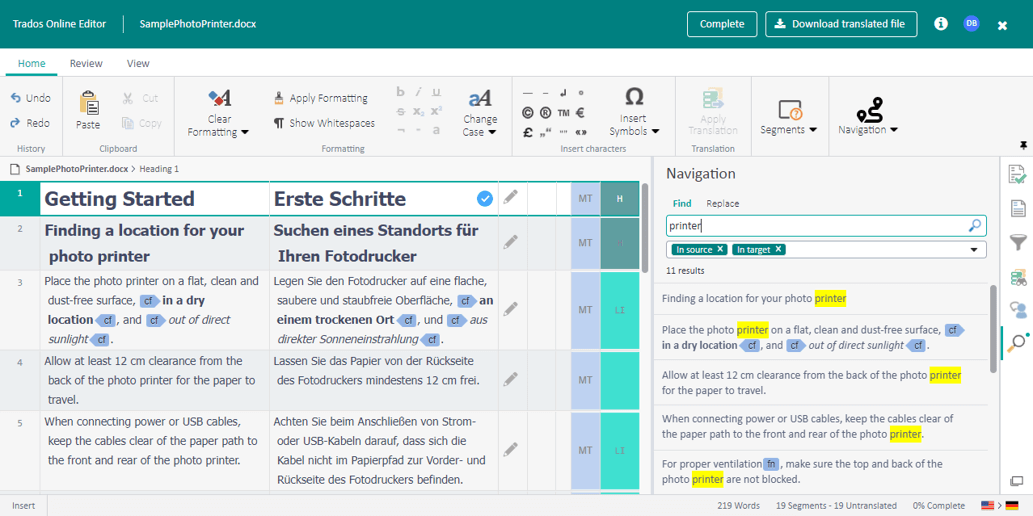Click the printer search text field
The image size is (1033, 516).
coord(815,226)
